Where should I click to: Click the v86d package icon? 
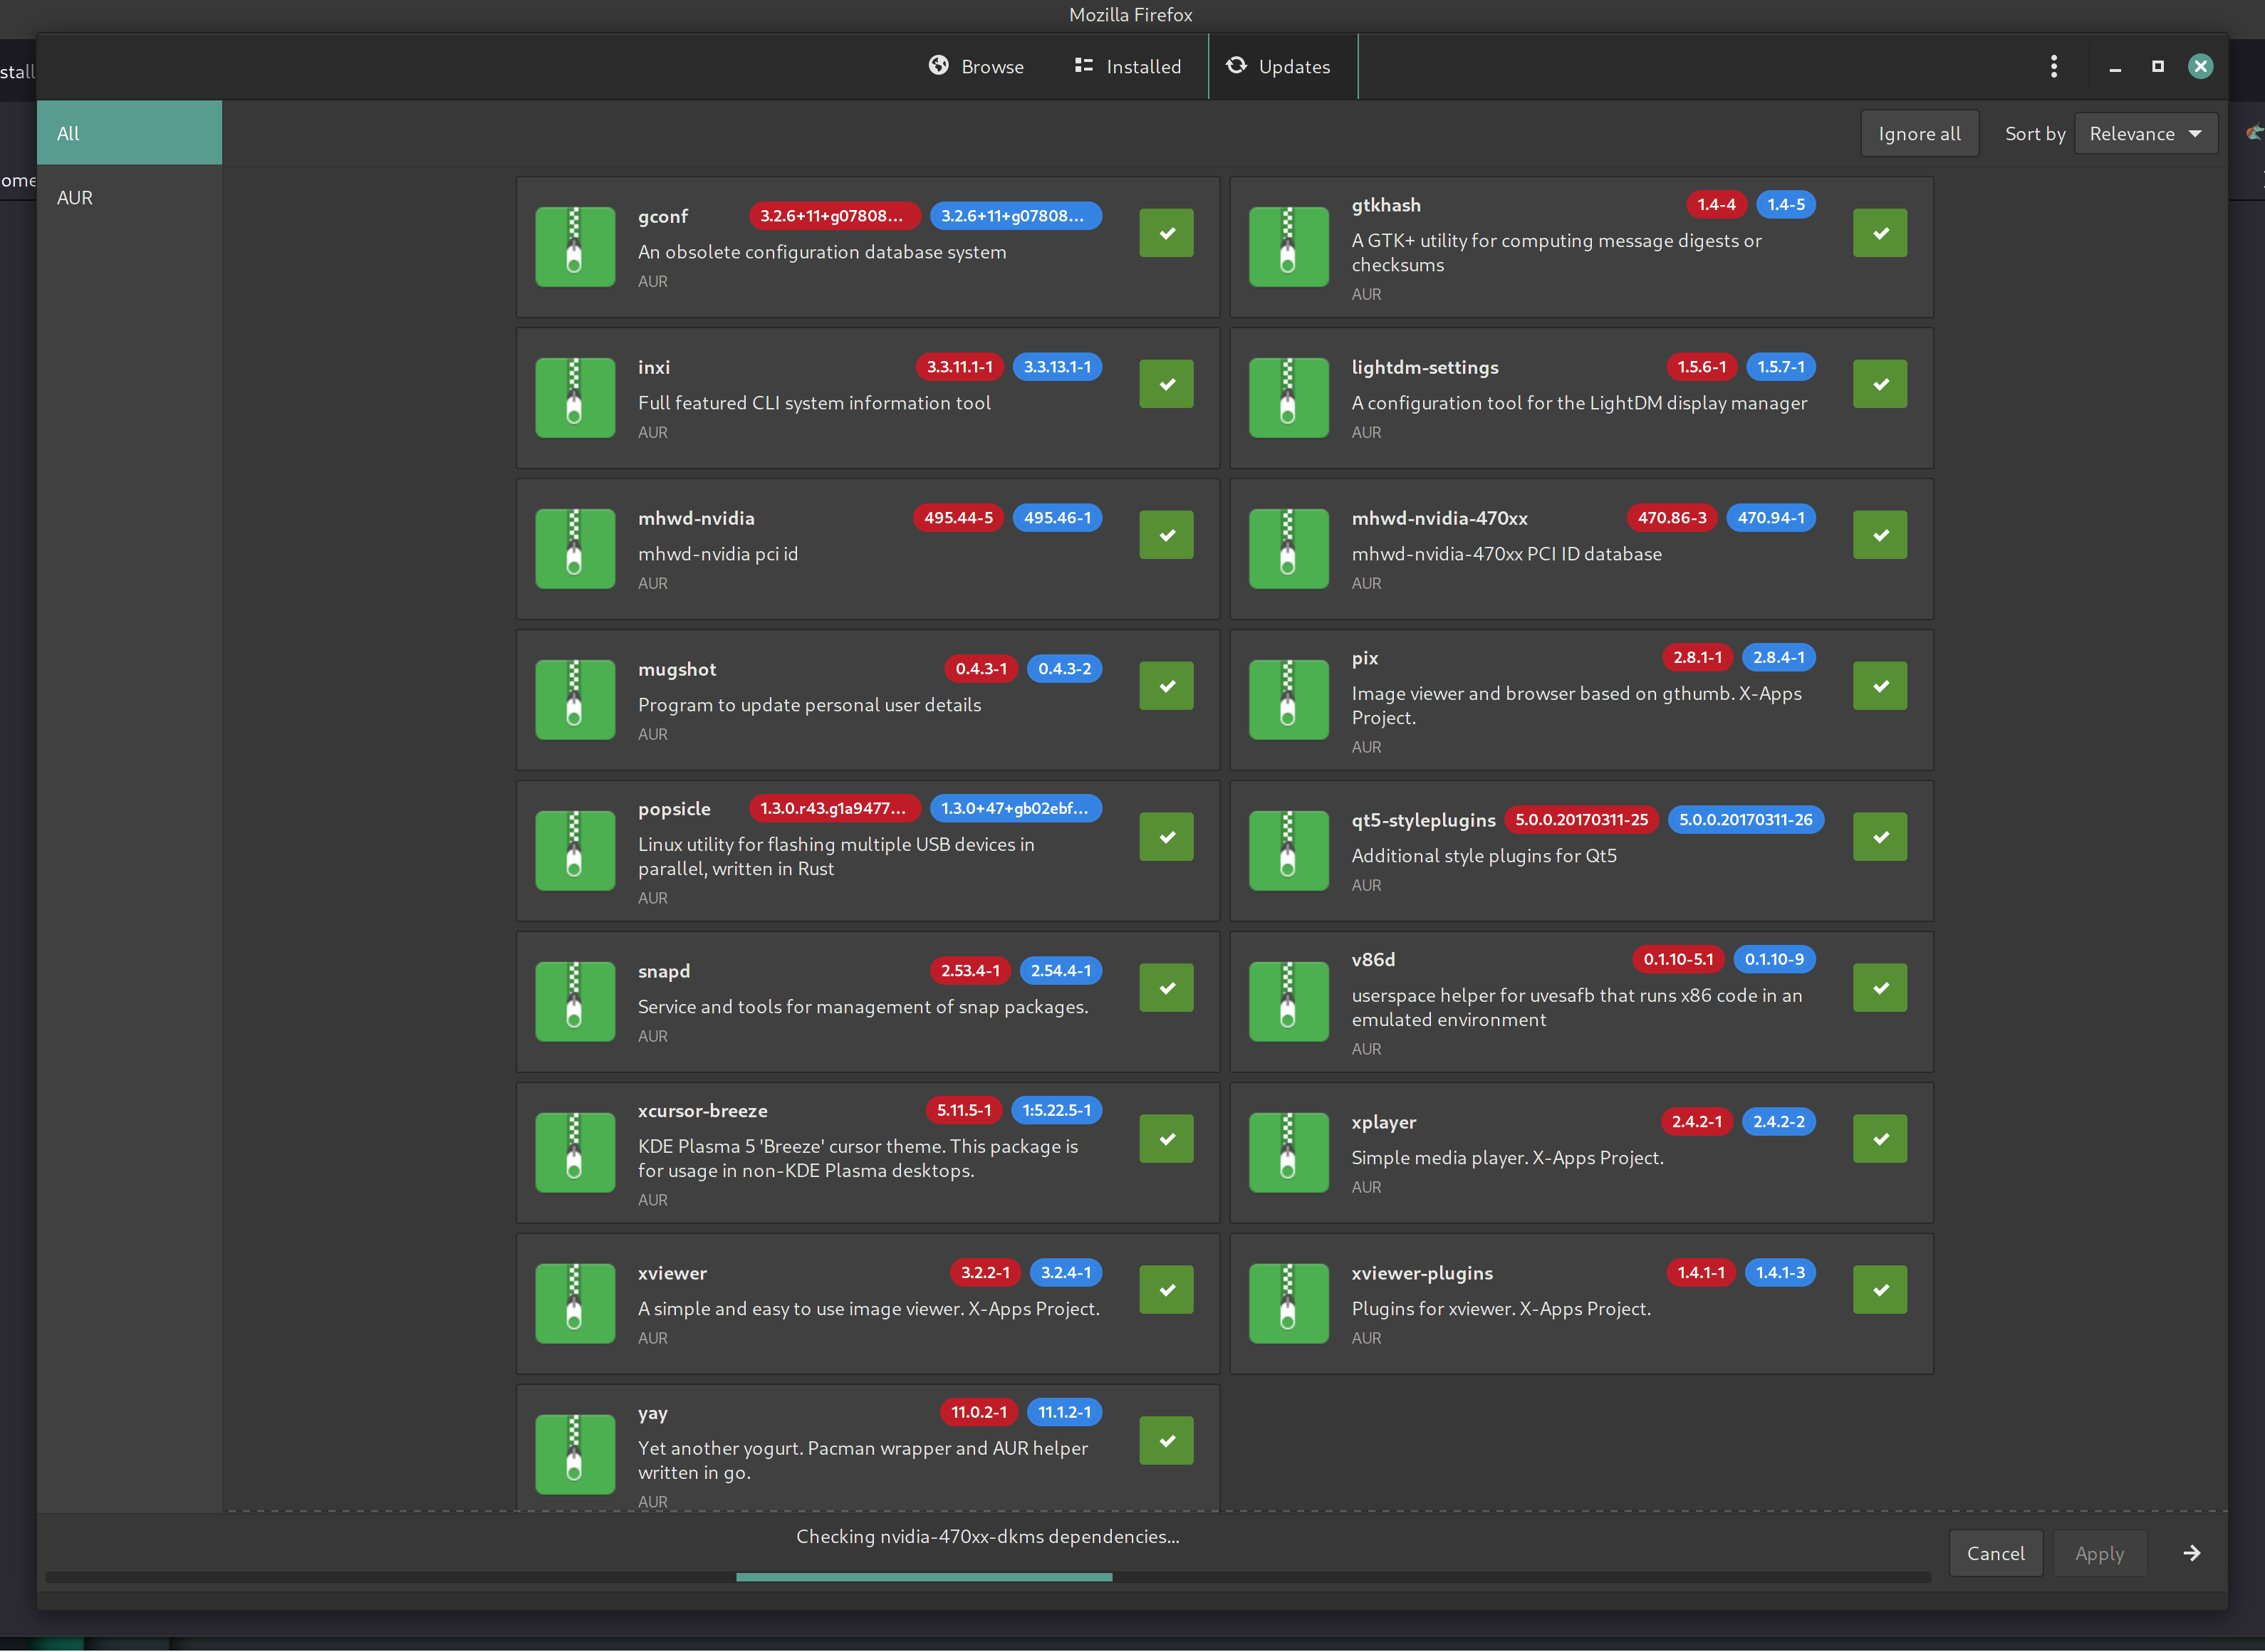pos(1289,1001)
